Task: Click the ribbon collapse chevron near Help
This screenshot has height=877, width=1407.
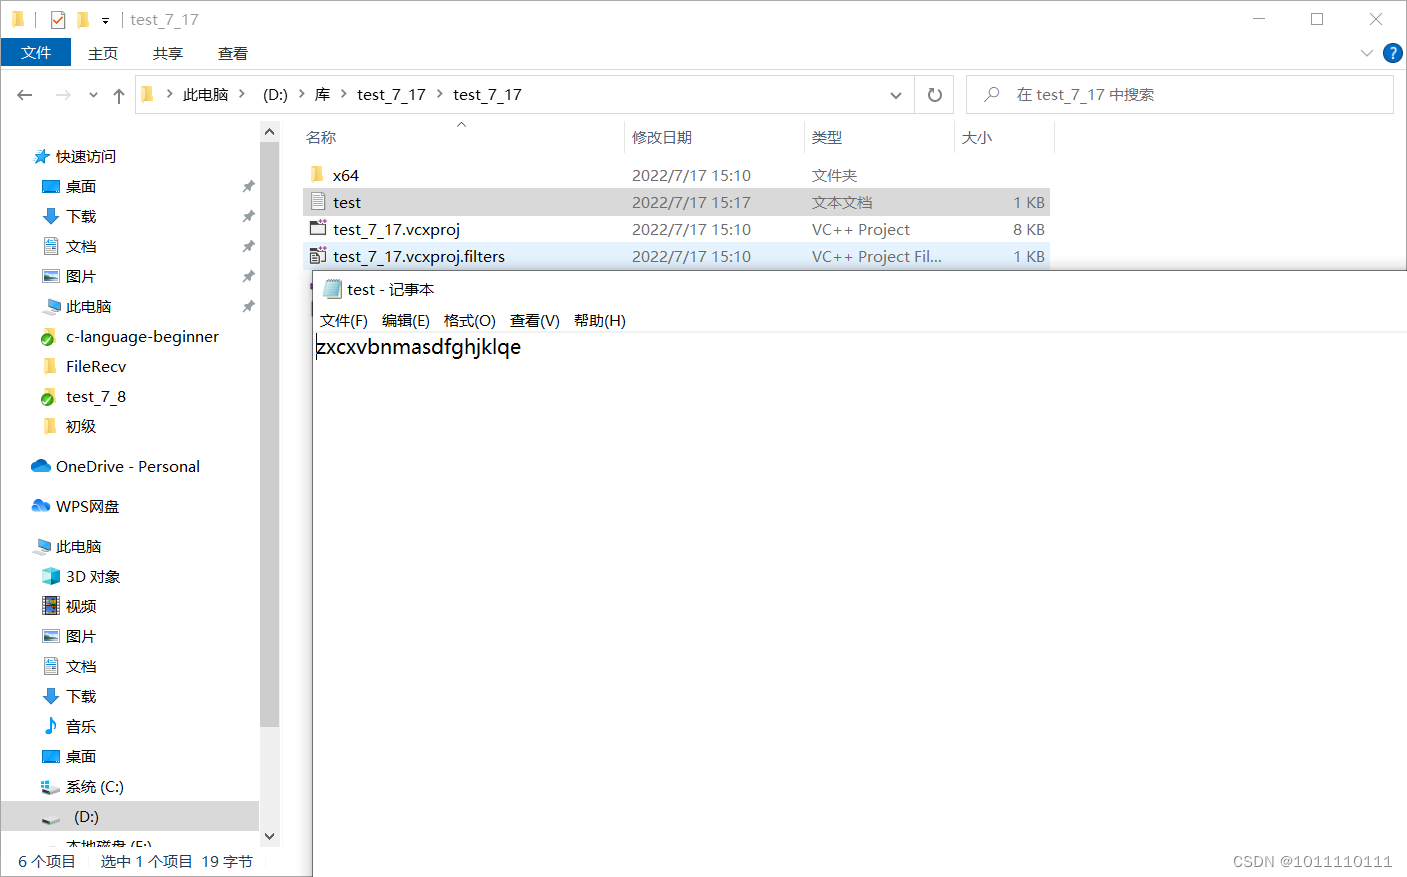Action: (1366, 53)
